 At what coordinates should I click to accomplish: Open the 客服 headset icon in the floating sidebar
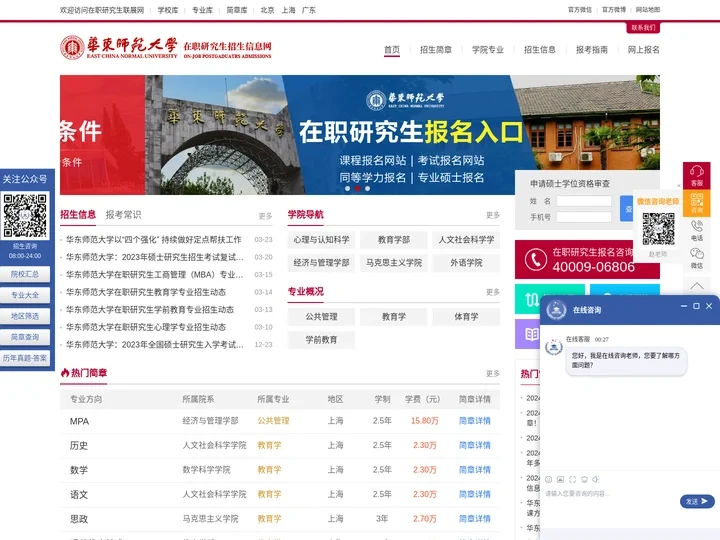tap(697, 175)
